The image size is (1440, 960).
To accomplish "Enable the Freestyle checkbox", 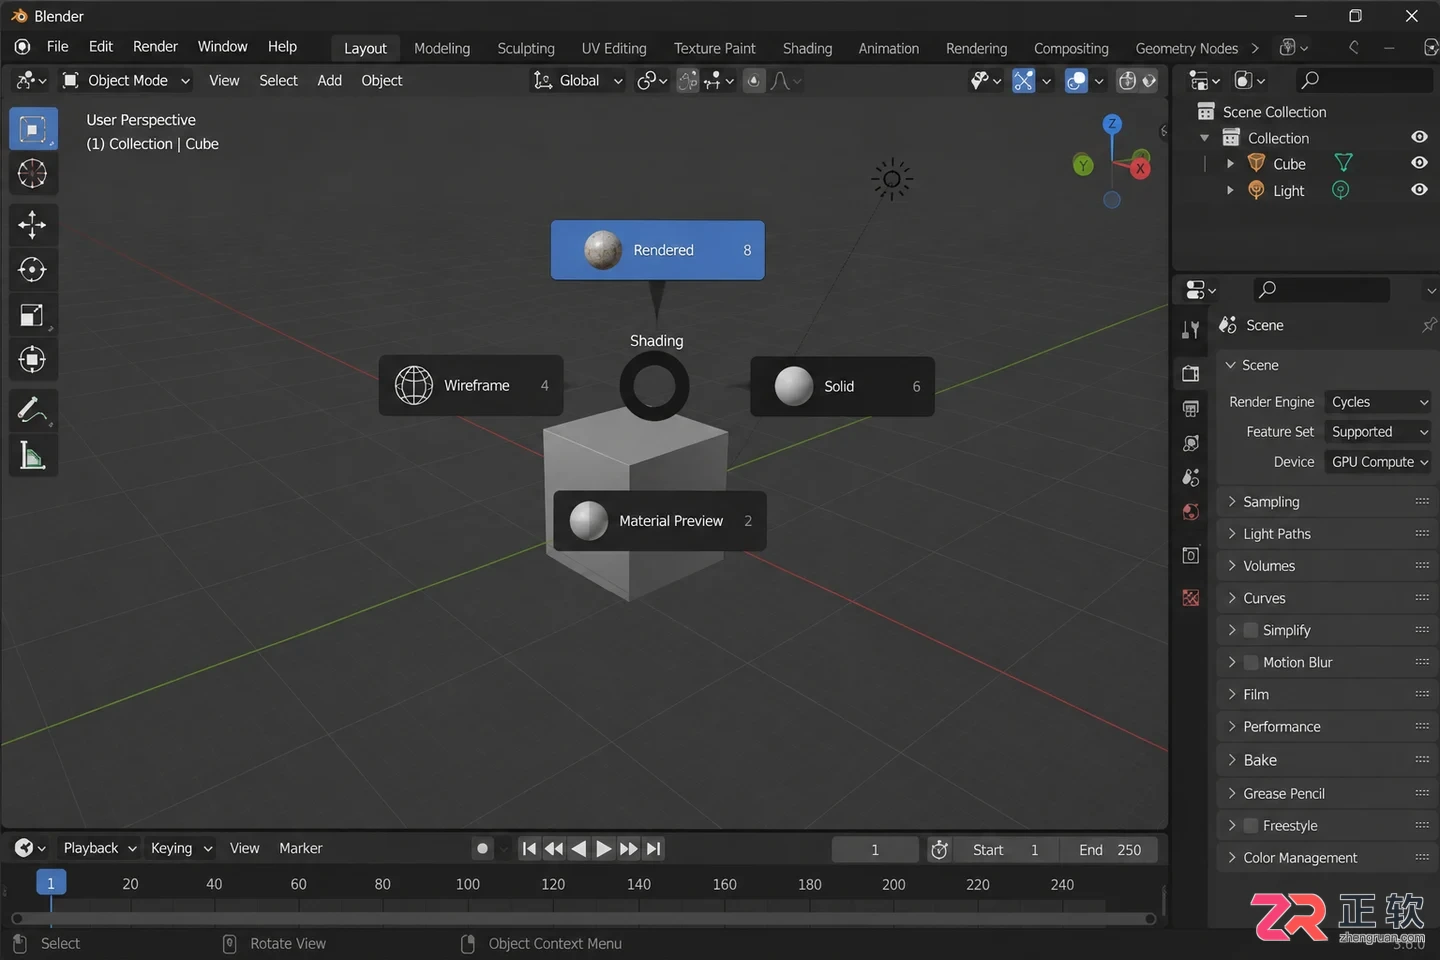I will tap(1250, 826).
